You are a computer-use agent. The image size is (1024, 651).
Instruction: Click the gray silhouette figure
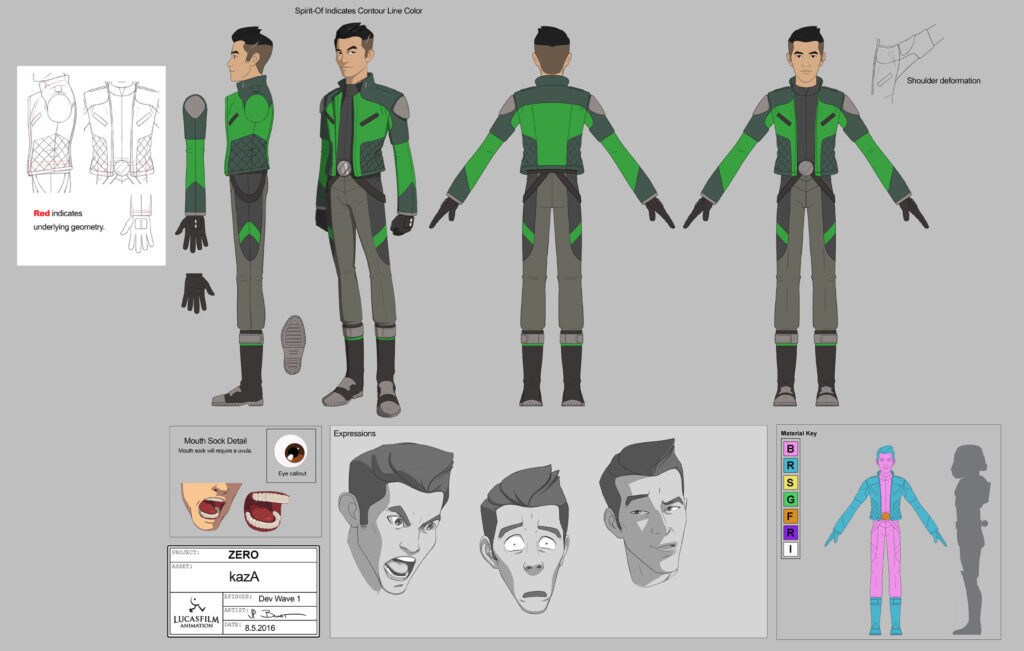pos(970,539)
